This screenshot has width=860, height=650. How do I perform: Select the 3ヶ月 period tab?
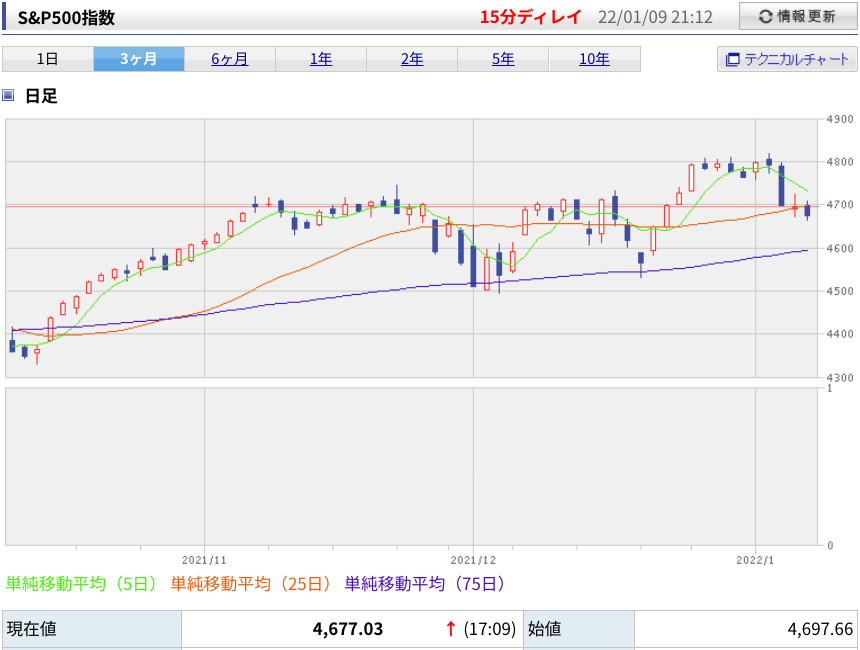139,59
